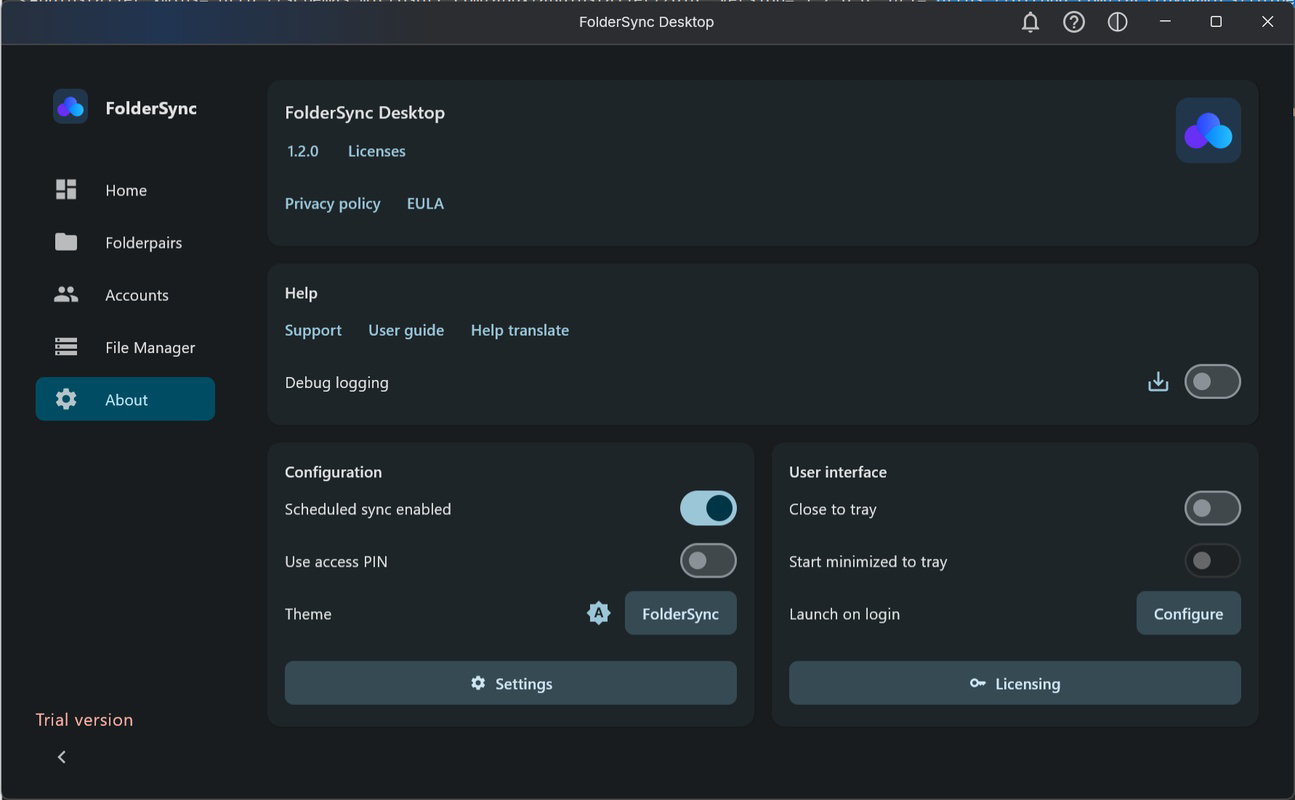Click the help question mark icon
The width and height of the screenshot is (1295, 800).
coord(1074,22)
